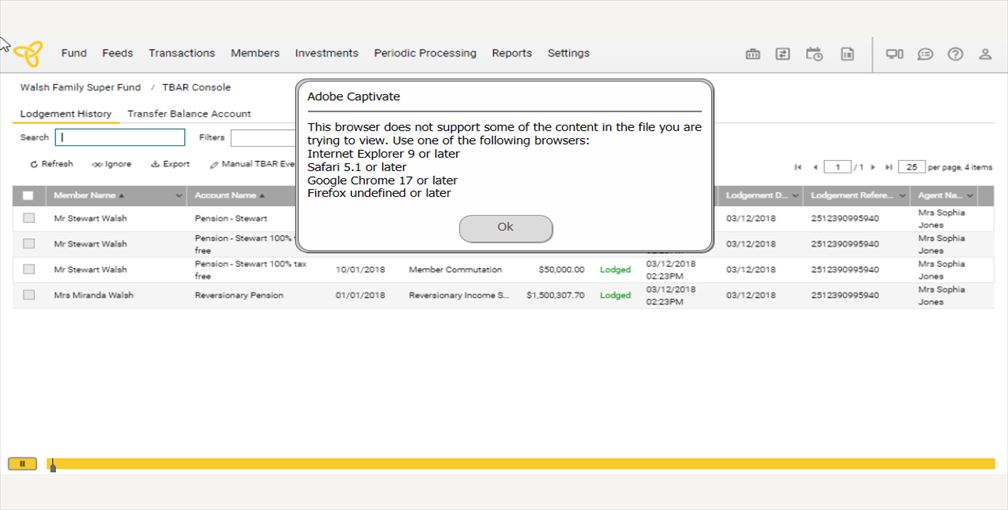Toggle the select-all header checkbox
The image size is (1008, 510).
coord(28,196)
